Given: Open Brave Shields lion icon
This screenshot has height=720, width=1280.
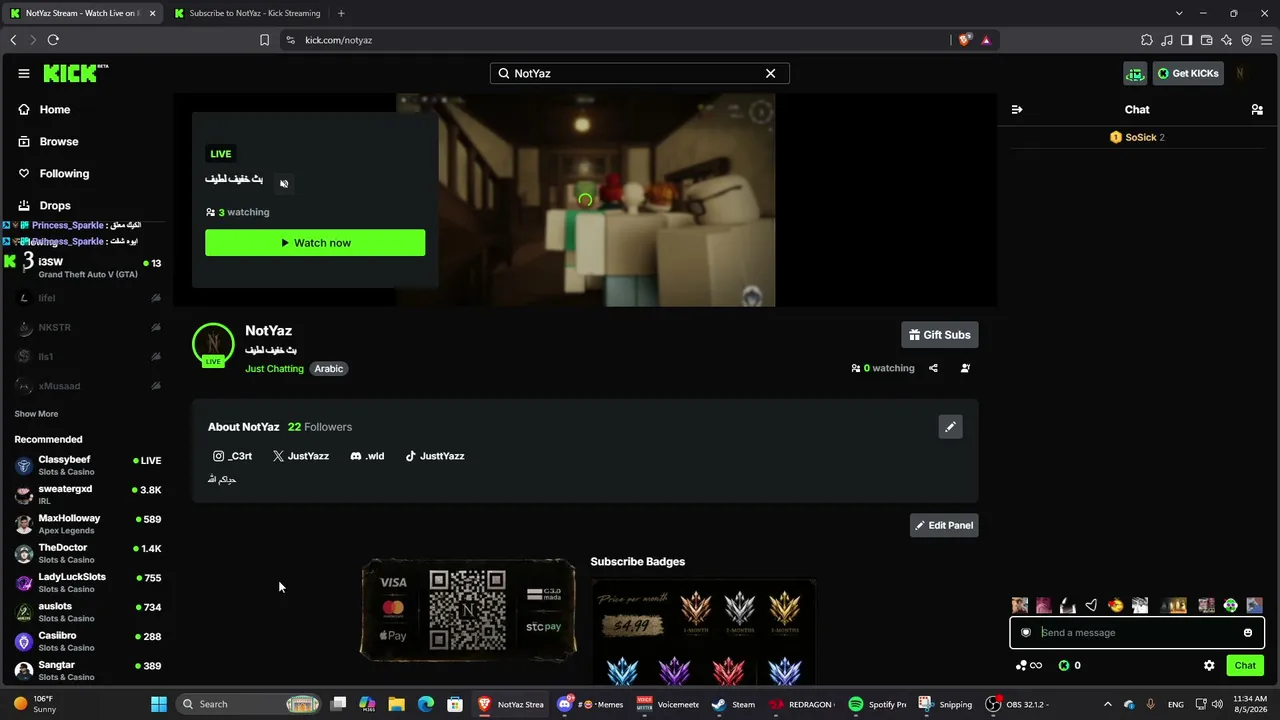Looking at the screenshot, I should click(x=964, y=40).
